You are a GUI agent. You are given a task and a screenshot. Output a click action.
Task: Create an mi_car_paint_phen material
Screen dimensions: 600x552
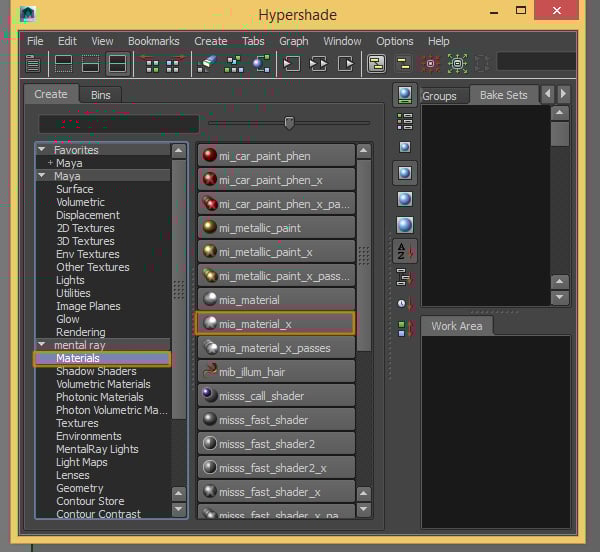tap(276, 156)
